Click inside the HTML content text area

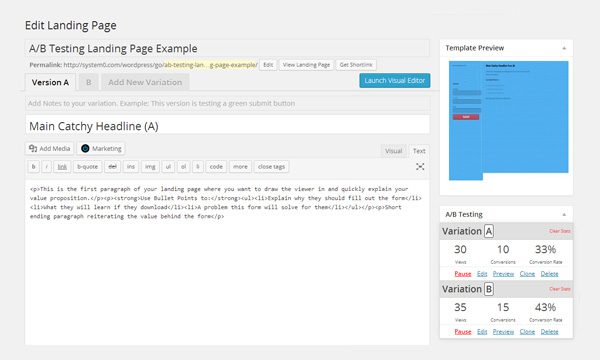point(227,262)
